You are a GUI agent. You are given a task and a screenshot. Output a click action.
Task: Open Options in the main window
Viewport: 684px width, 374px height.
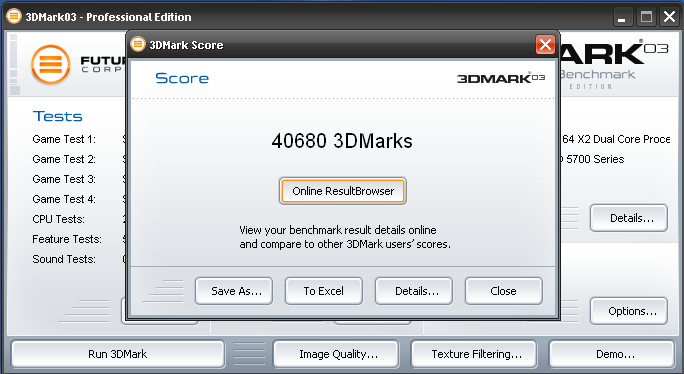click(629, 311)
